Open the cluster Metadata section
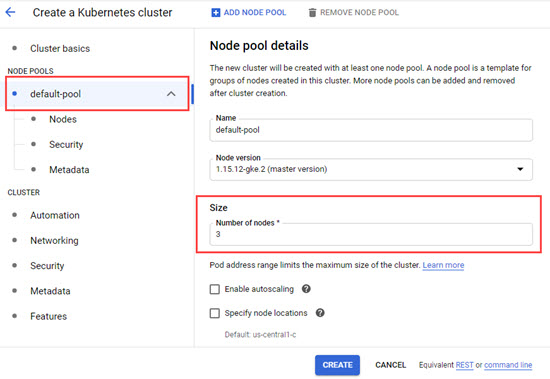Image resolution: width=550 pixels, height=379 pixels. [x=50, y=291]
